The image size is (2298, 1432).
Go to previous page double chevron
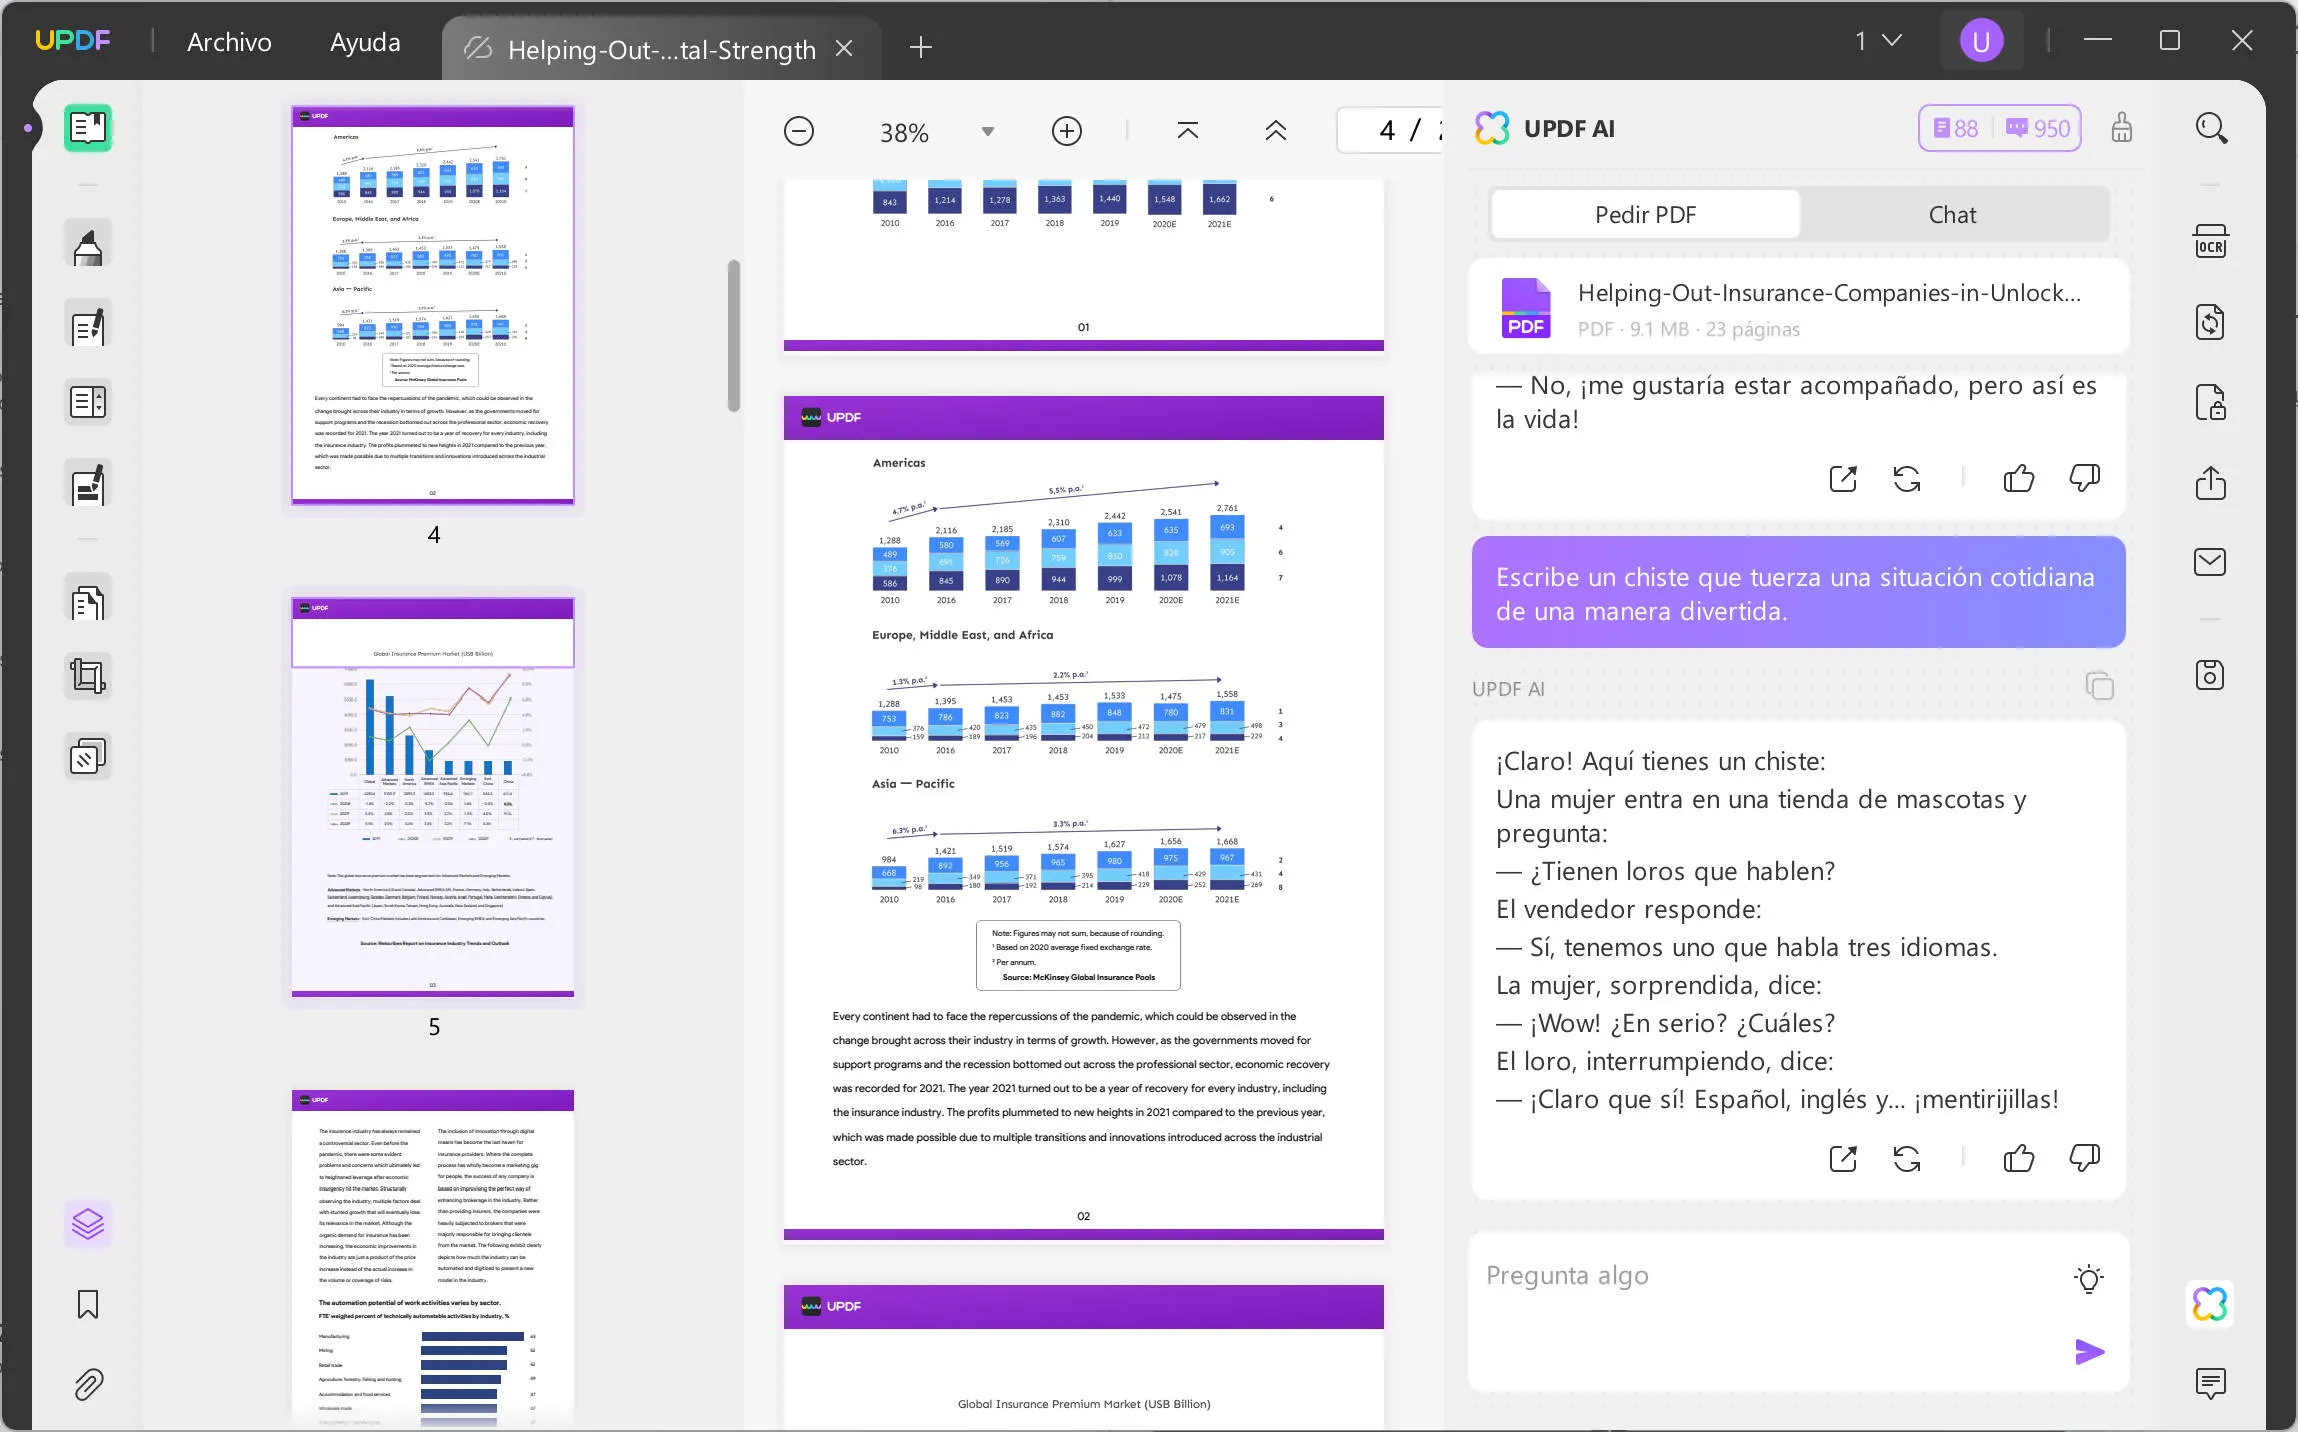tap(1276, 131)
